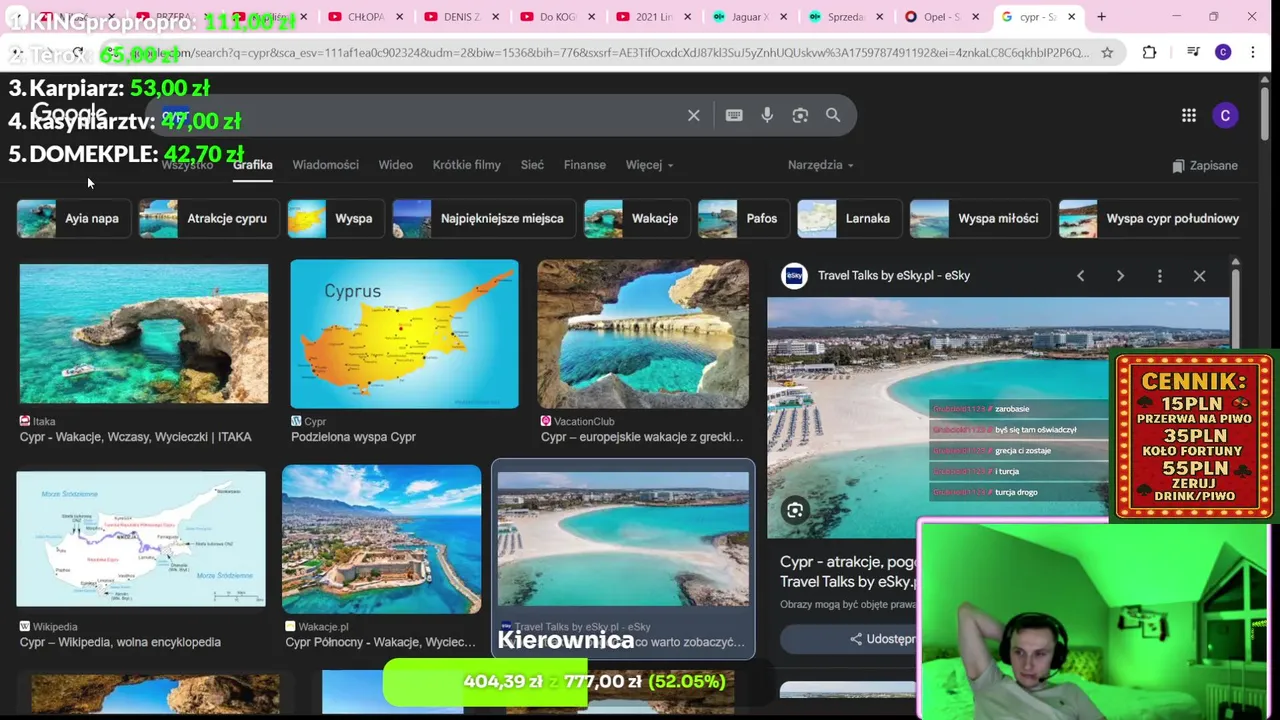Image resolution: width=1280 pixels, height=720 pixels.
Task: Open the Google account avatar on the page
Action: (1225, 116)
